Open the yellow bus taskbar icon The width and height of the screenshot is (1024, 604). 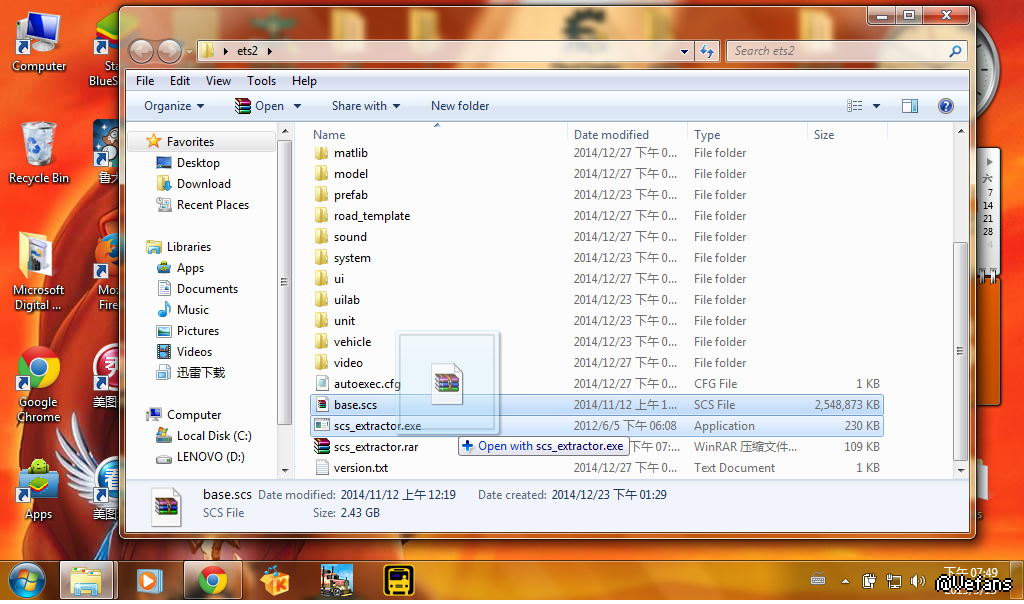tap(398, 580)
